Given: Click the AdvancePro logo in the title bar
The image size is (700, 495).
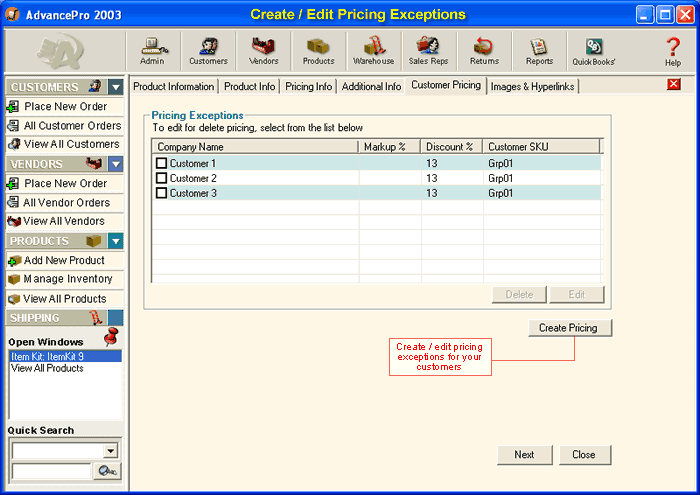Looking at the screenshot, I should tap(12, 14).
